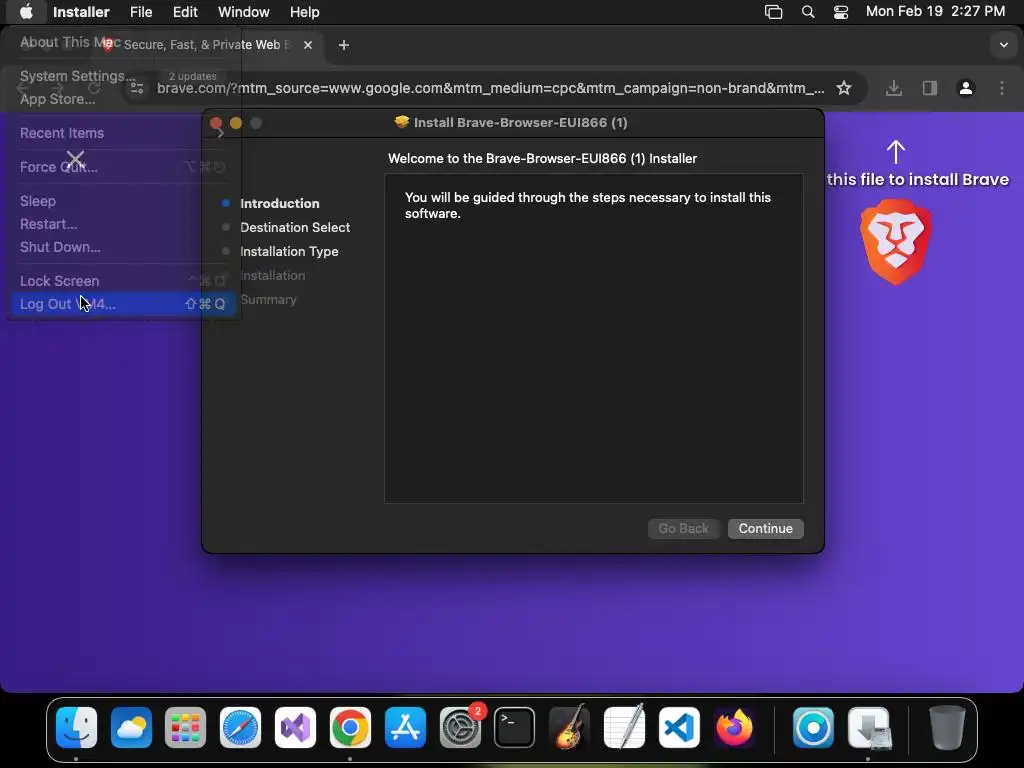Click the site information icon in address bar

(x=137, y=88)
